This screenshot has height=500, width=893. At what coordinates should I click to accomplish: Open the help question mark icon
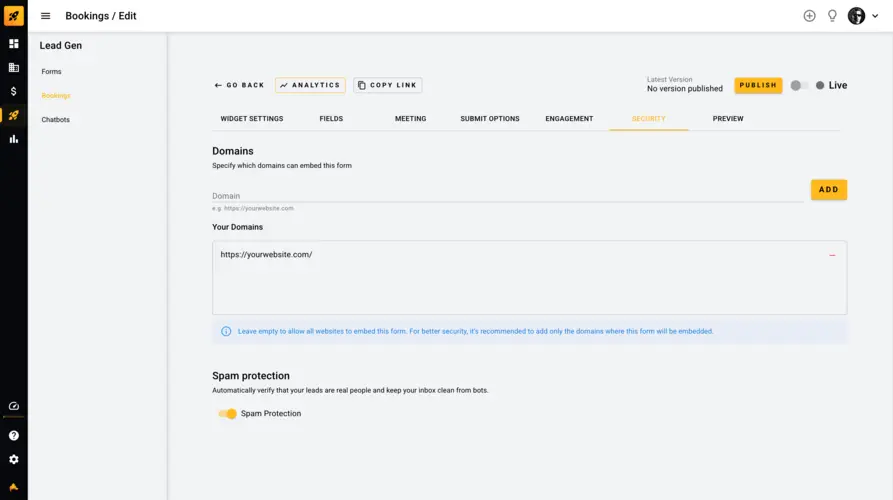tap(14, 436)
